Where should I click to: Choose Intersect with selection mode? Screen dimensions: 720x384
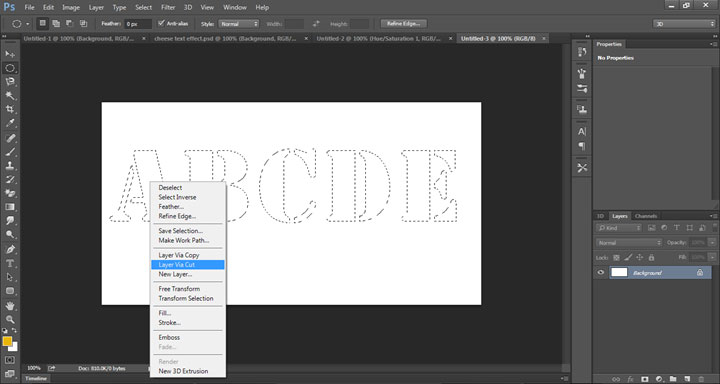tap(83, 23)
